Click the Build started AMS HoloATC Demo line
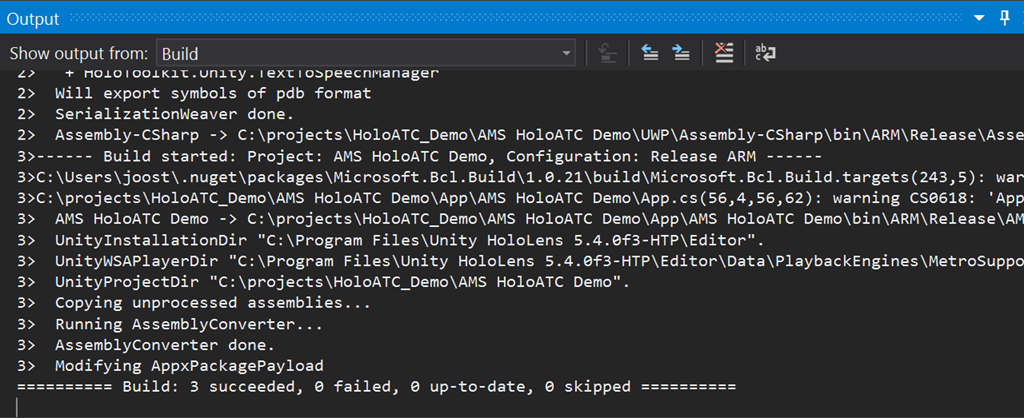 [x=419, y=157]
